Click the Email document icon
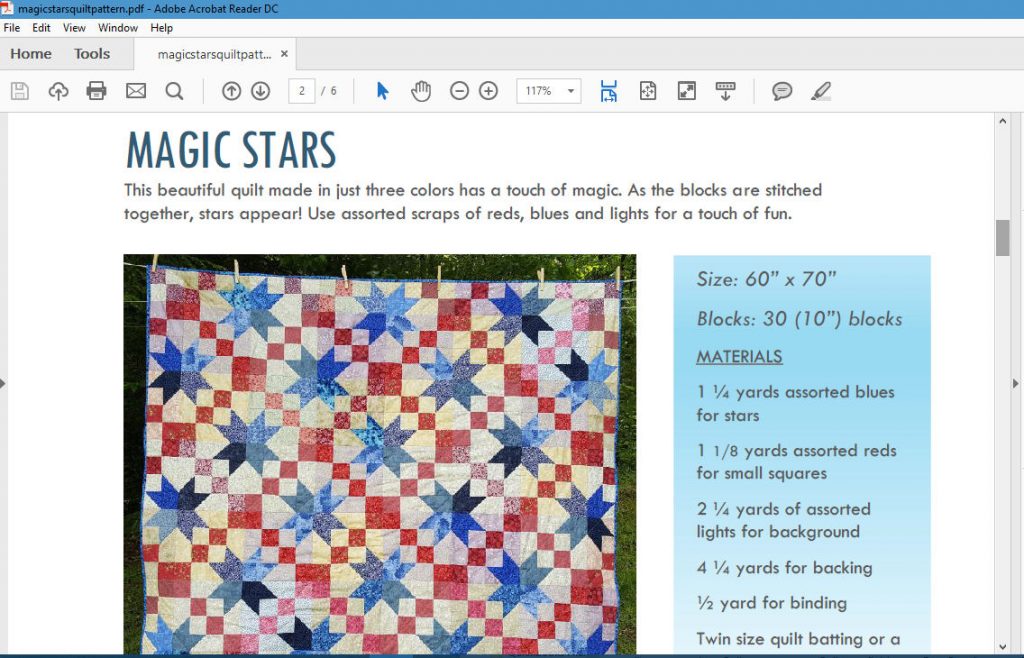The height and width of the screenshot is (658, 1024). pyautogui.click(x=135, y=90)
